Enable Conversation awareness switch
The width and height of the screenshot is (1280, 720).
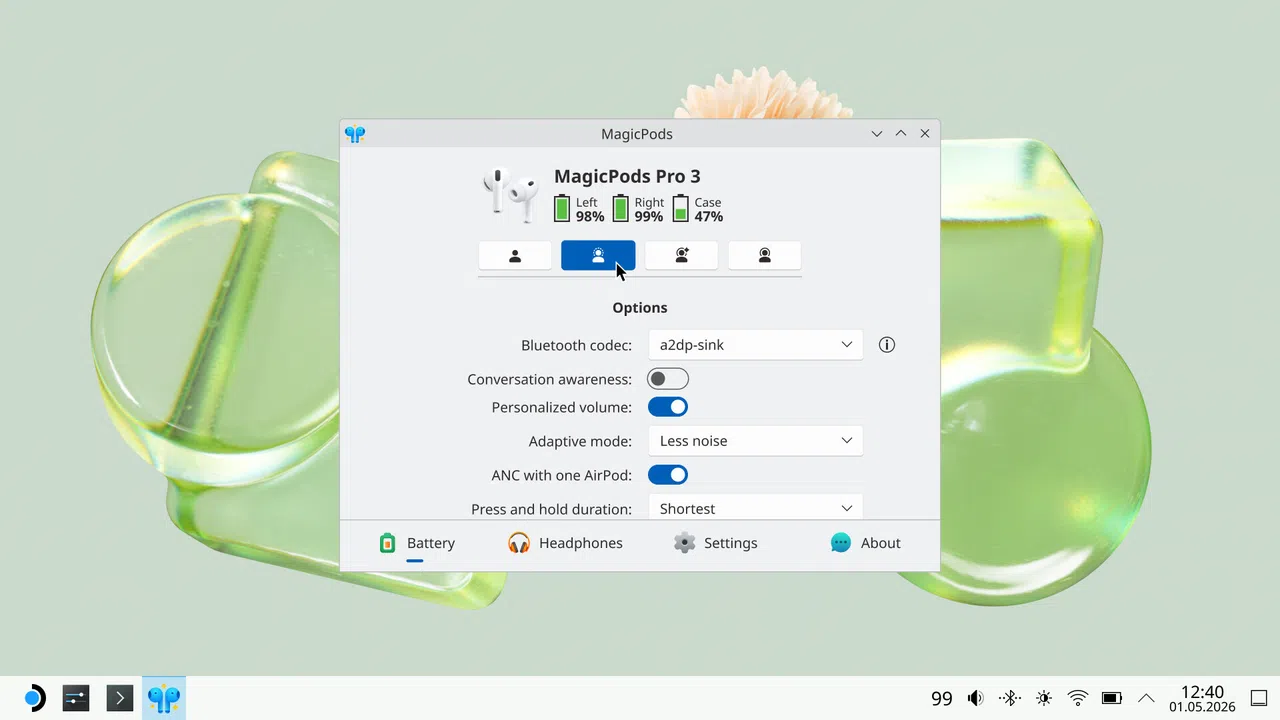click(668, 379)
